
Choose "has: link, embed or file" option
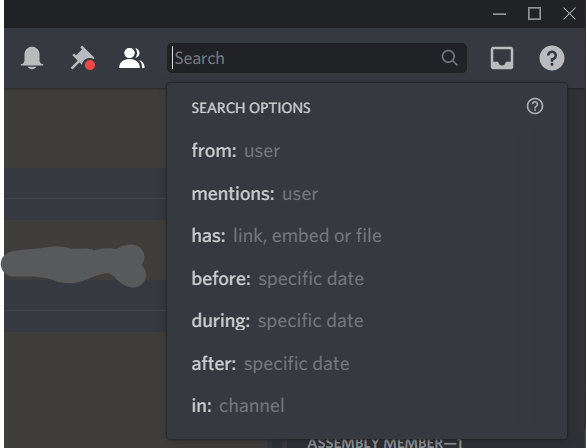pos(367,236)
